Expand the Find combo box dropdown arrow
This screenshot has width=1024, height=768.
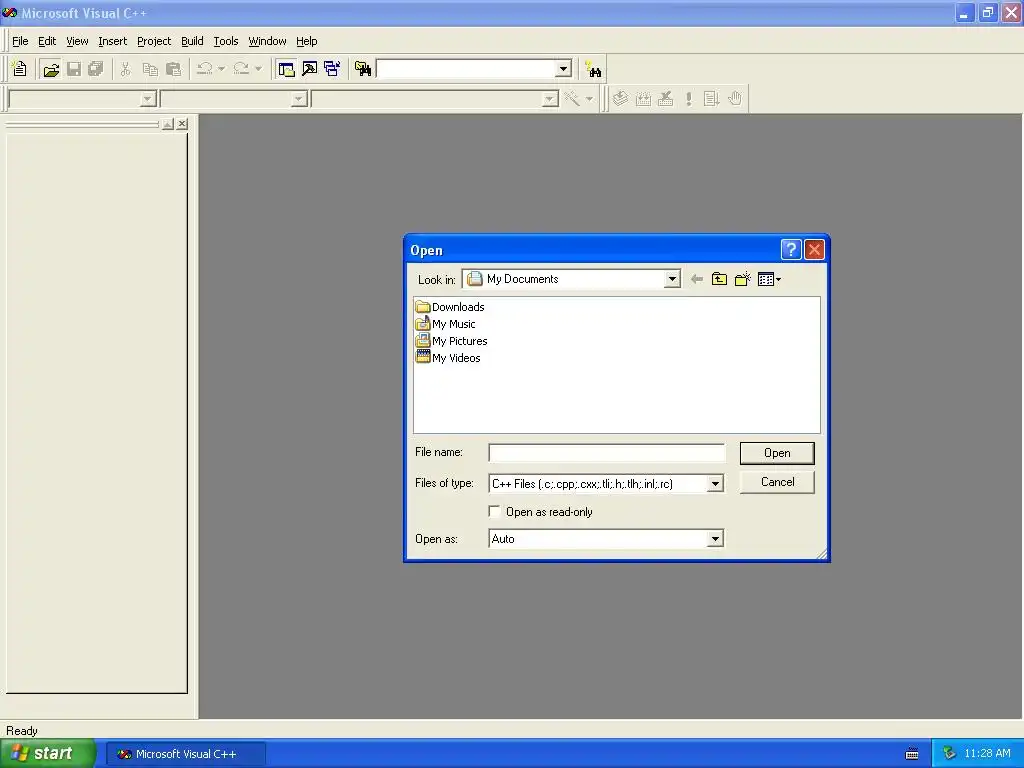564,69
